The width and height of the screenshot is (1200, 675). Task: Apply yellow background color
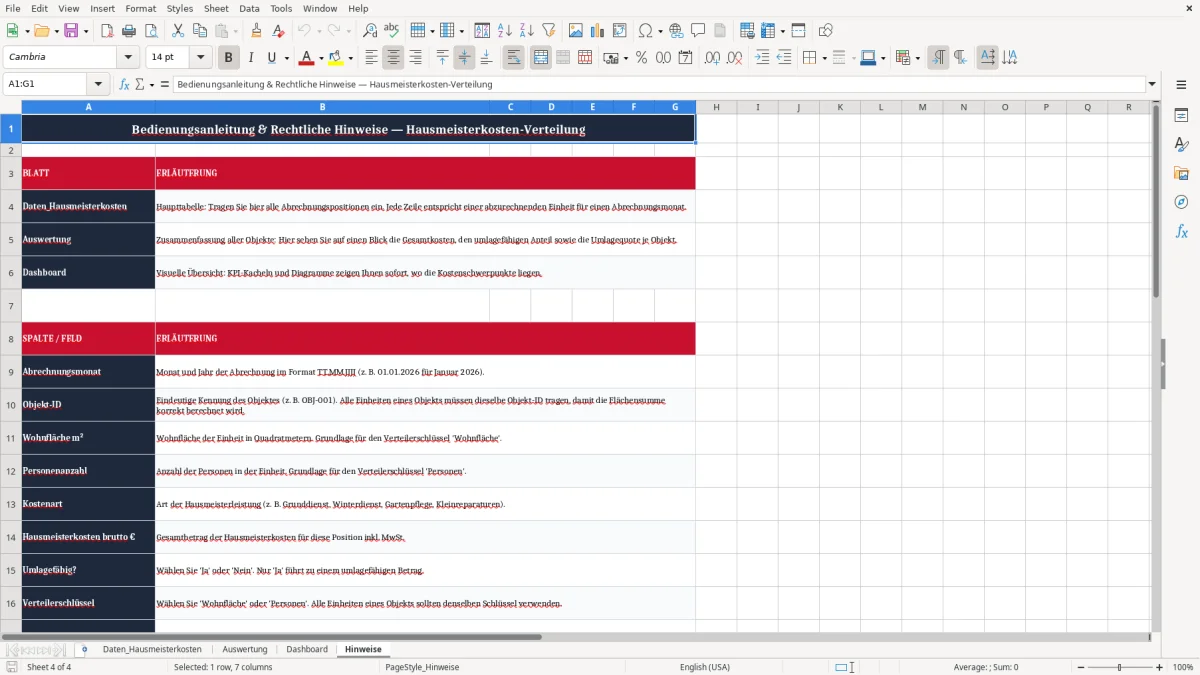coord(336,58)
